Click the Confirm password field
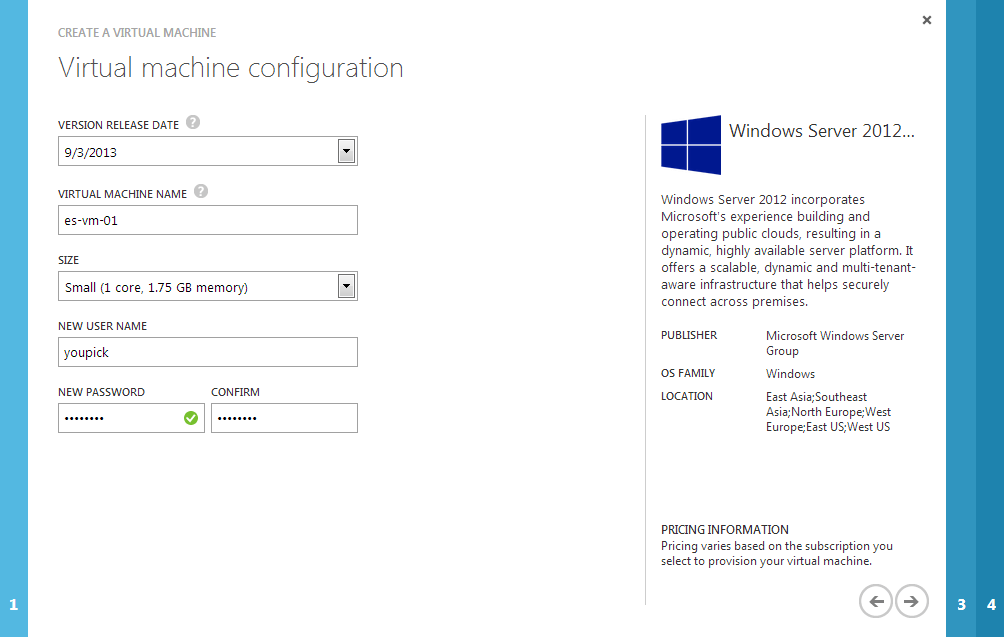This screenshot has height=637, width=1004. [284, 418]
